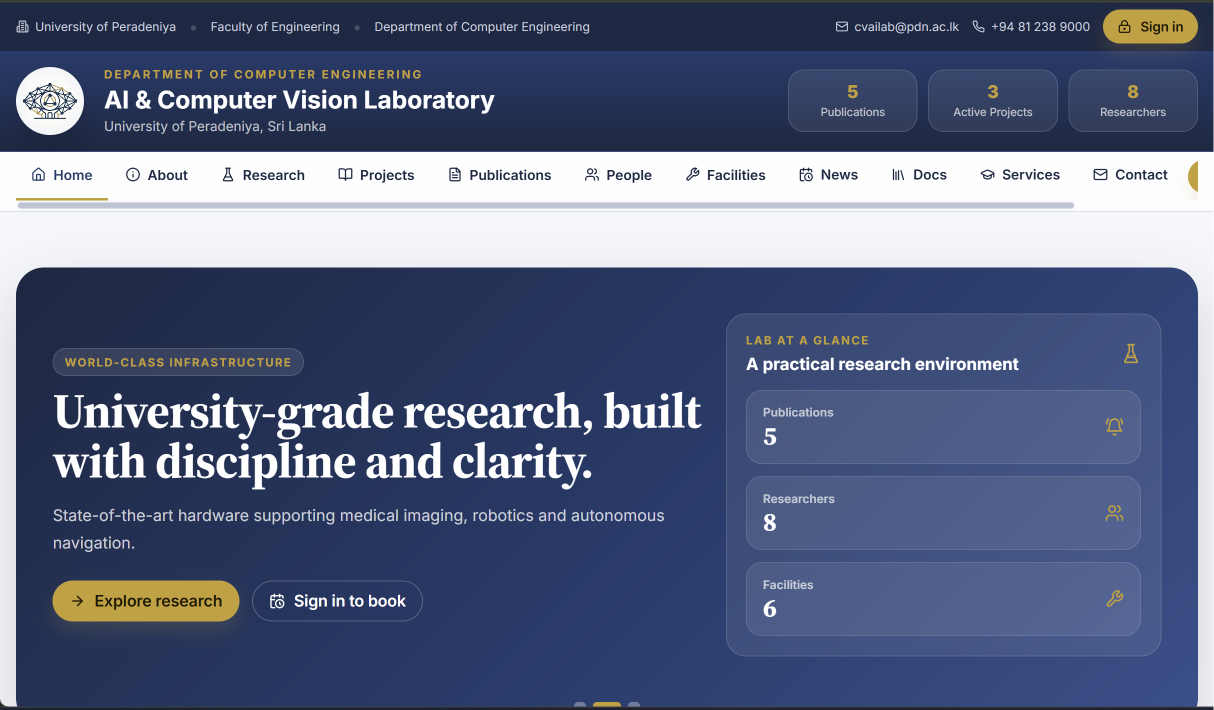Click the header Publications stat card showing 5
The height and width of the screenshot is (710, 1214).
pos(853,101)
